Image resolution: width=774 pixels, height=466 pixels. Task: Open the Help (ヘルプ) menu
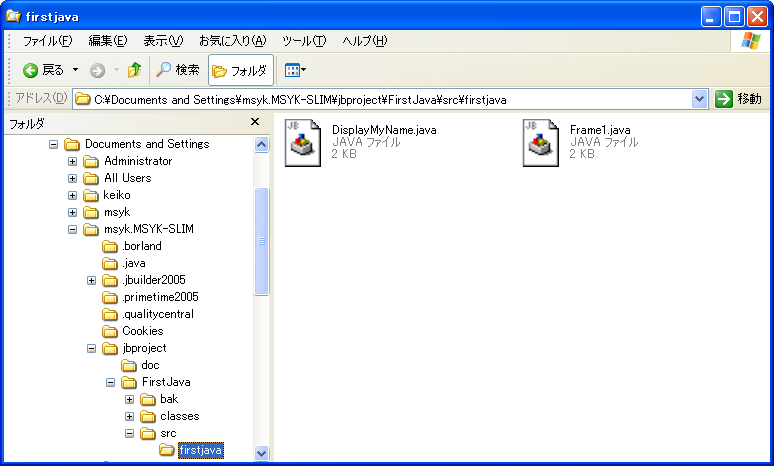click(364, 41)
